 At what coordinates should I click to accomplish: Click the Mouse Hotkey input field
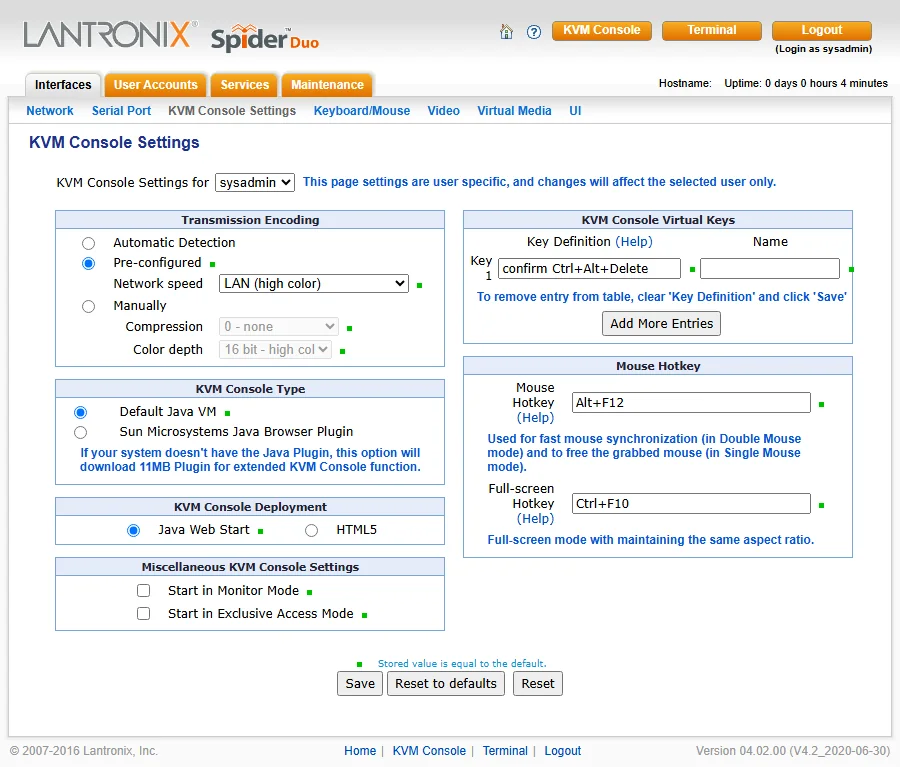pos(691,402)
